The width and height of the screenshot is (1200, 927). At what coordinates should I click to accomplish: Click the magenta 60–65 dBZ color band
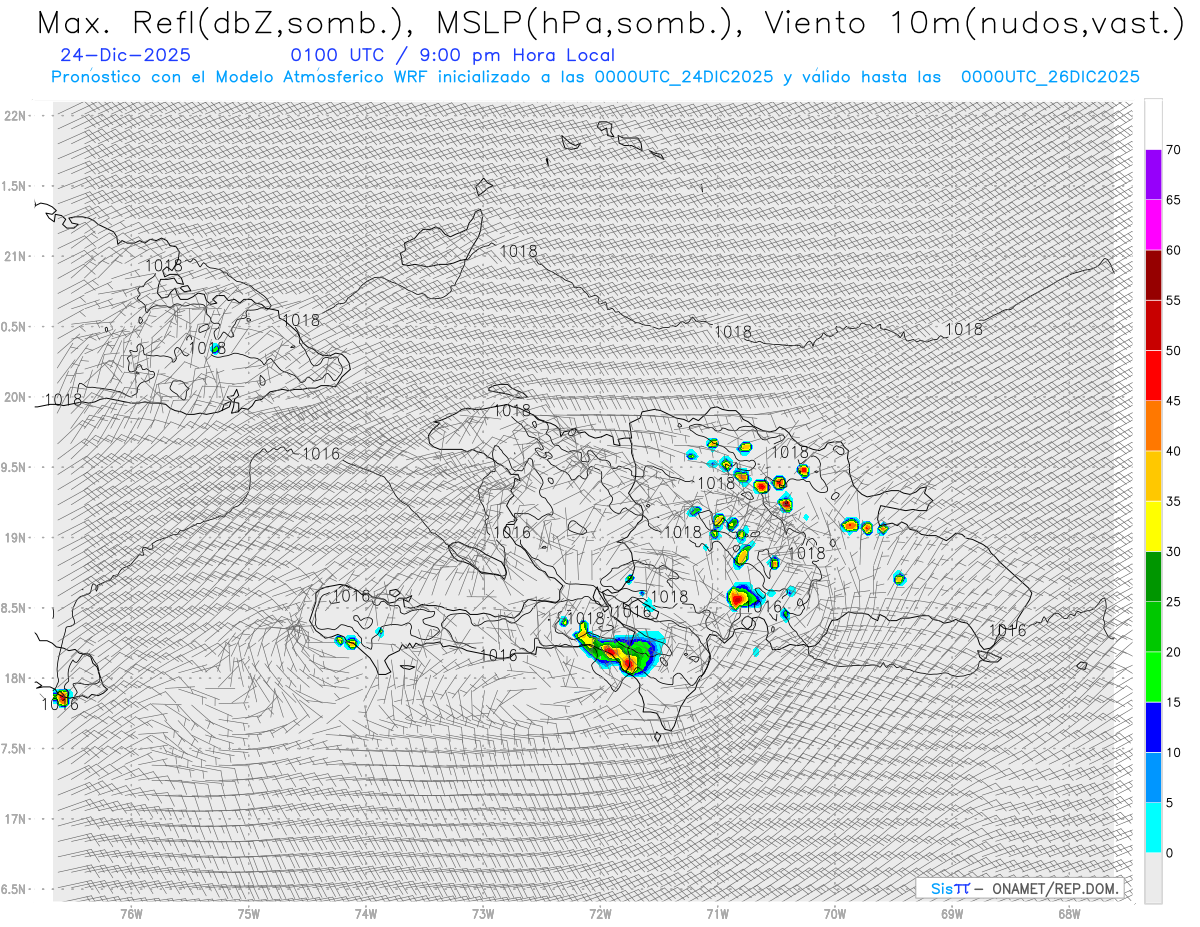click(1153, 225)
